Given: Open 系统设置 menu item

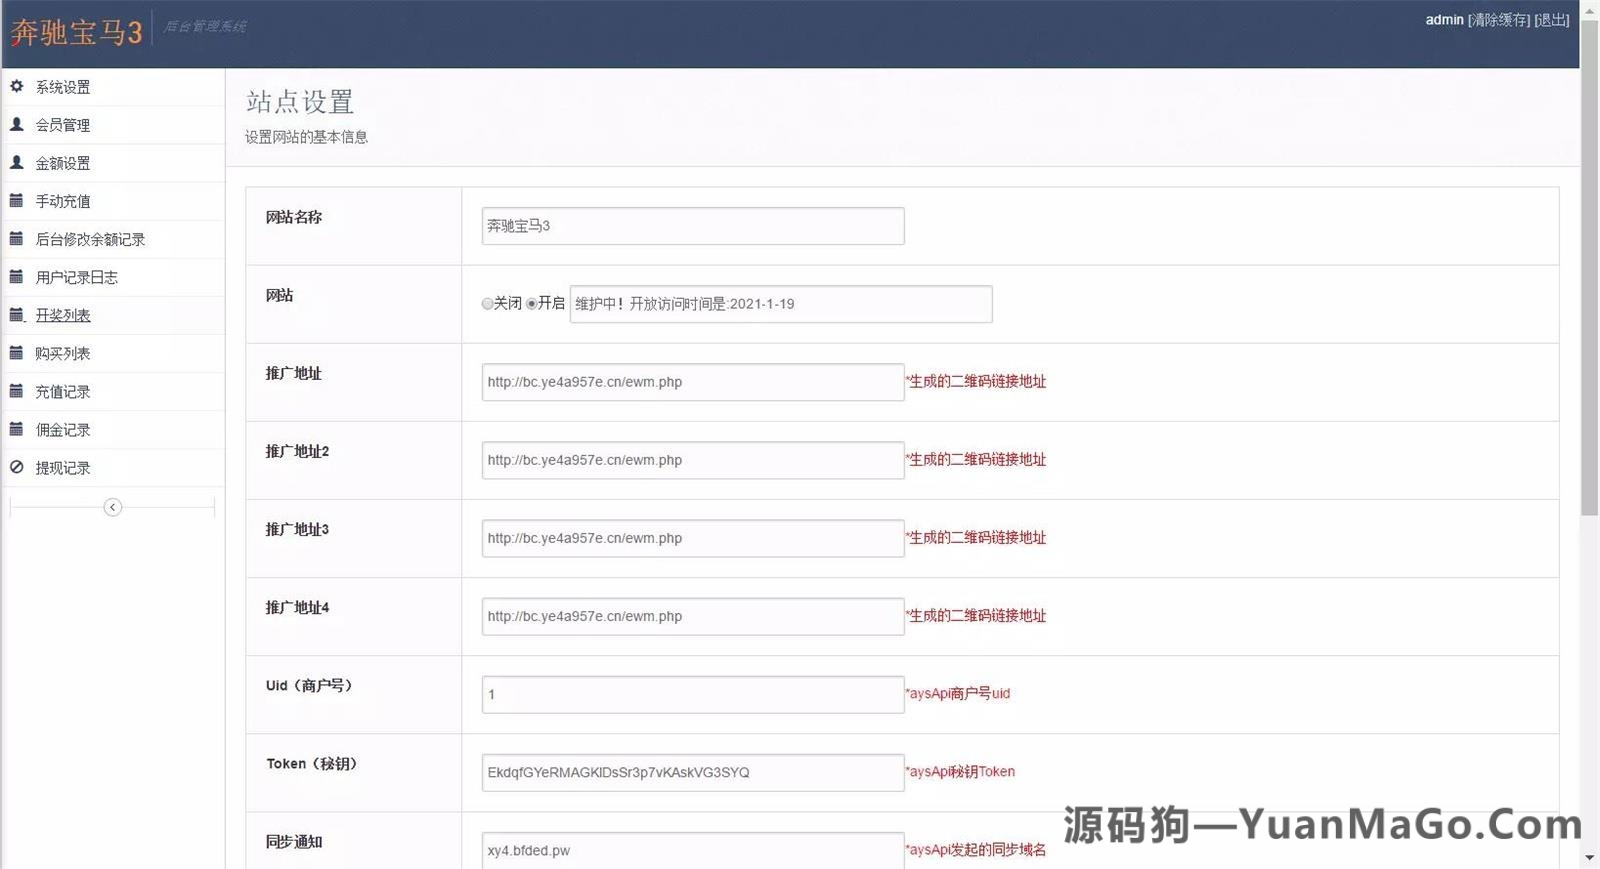Looking at the screenshot, I should (x=63, y=87).
